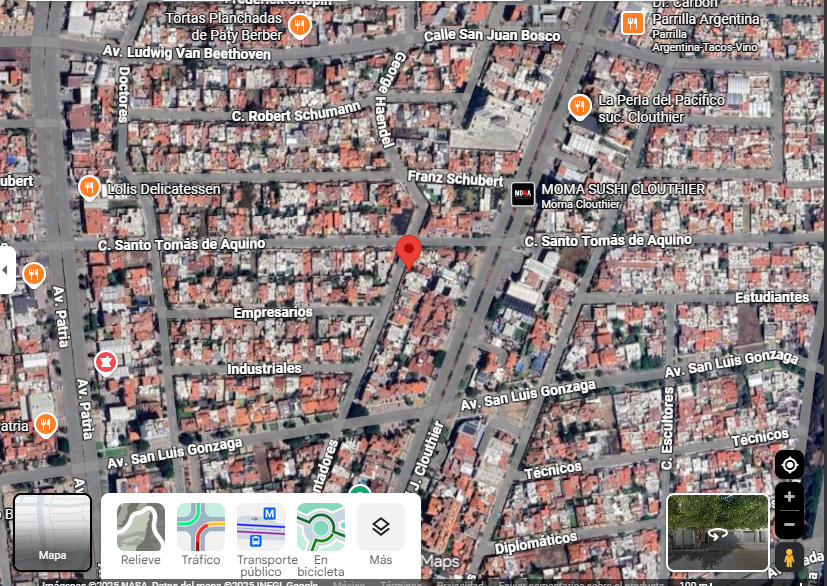Switch to Mapa view thumbnail
This screenshot has height=586, width=827.
(x=52, y=532)
